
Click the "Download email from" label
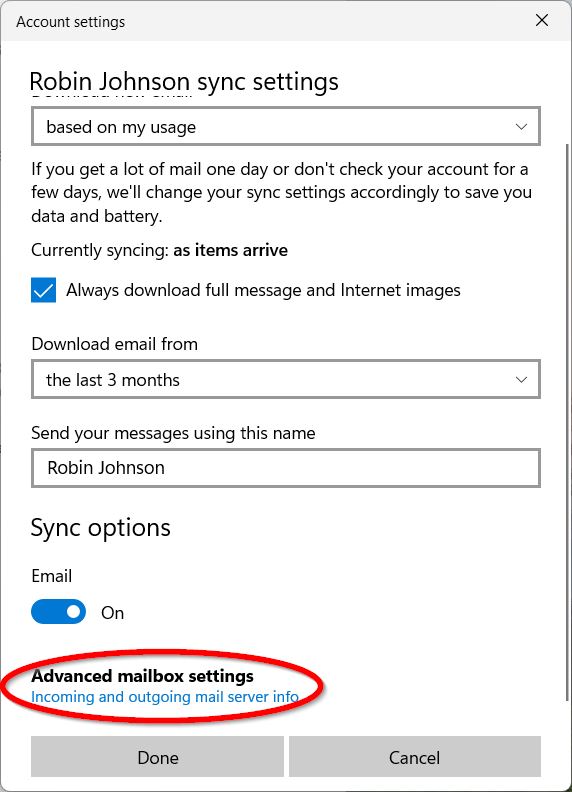tap(114, 344)
